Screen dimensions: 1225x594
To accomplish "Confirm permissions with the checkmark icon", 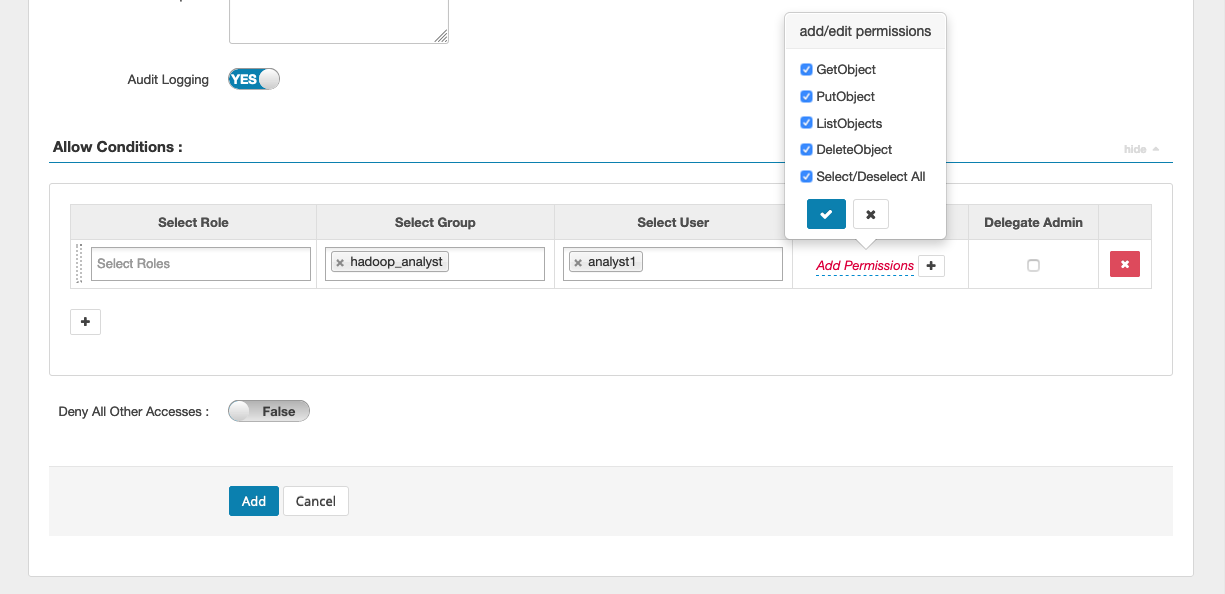I will coord(826,213).
